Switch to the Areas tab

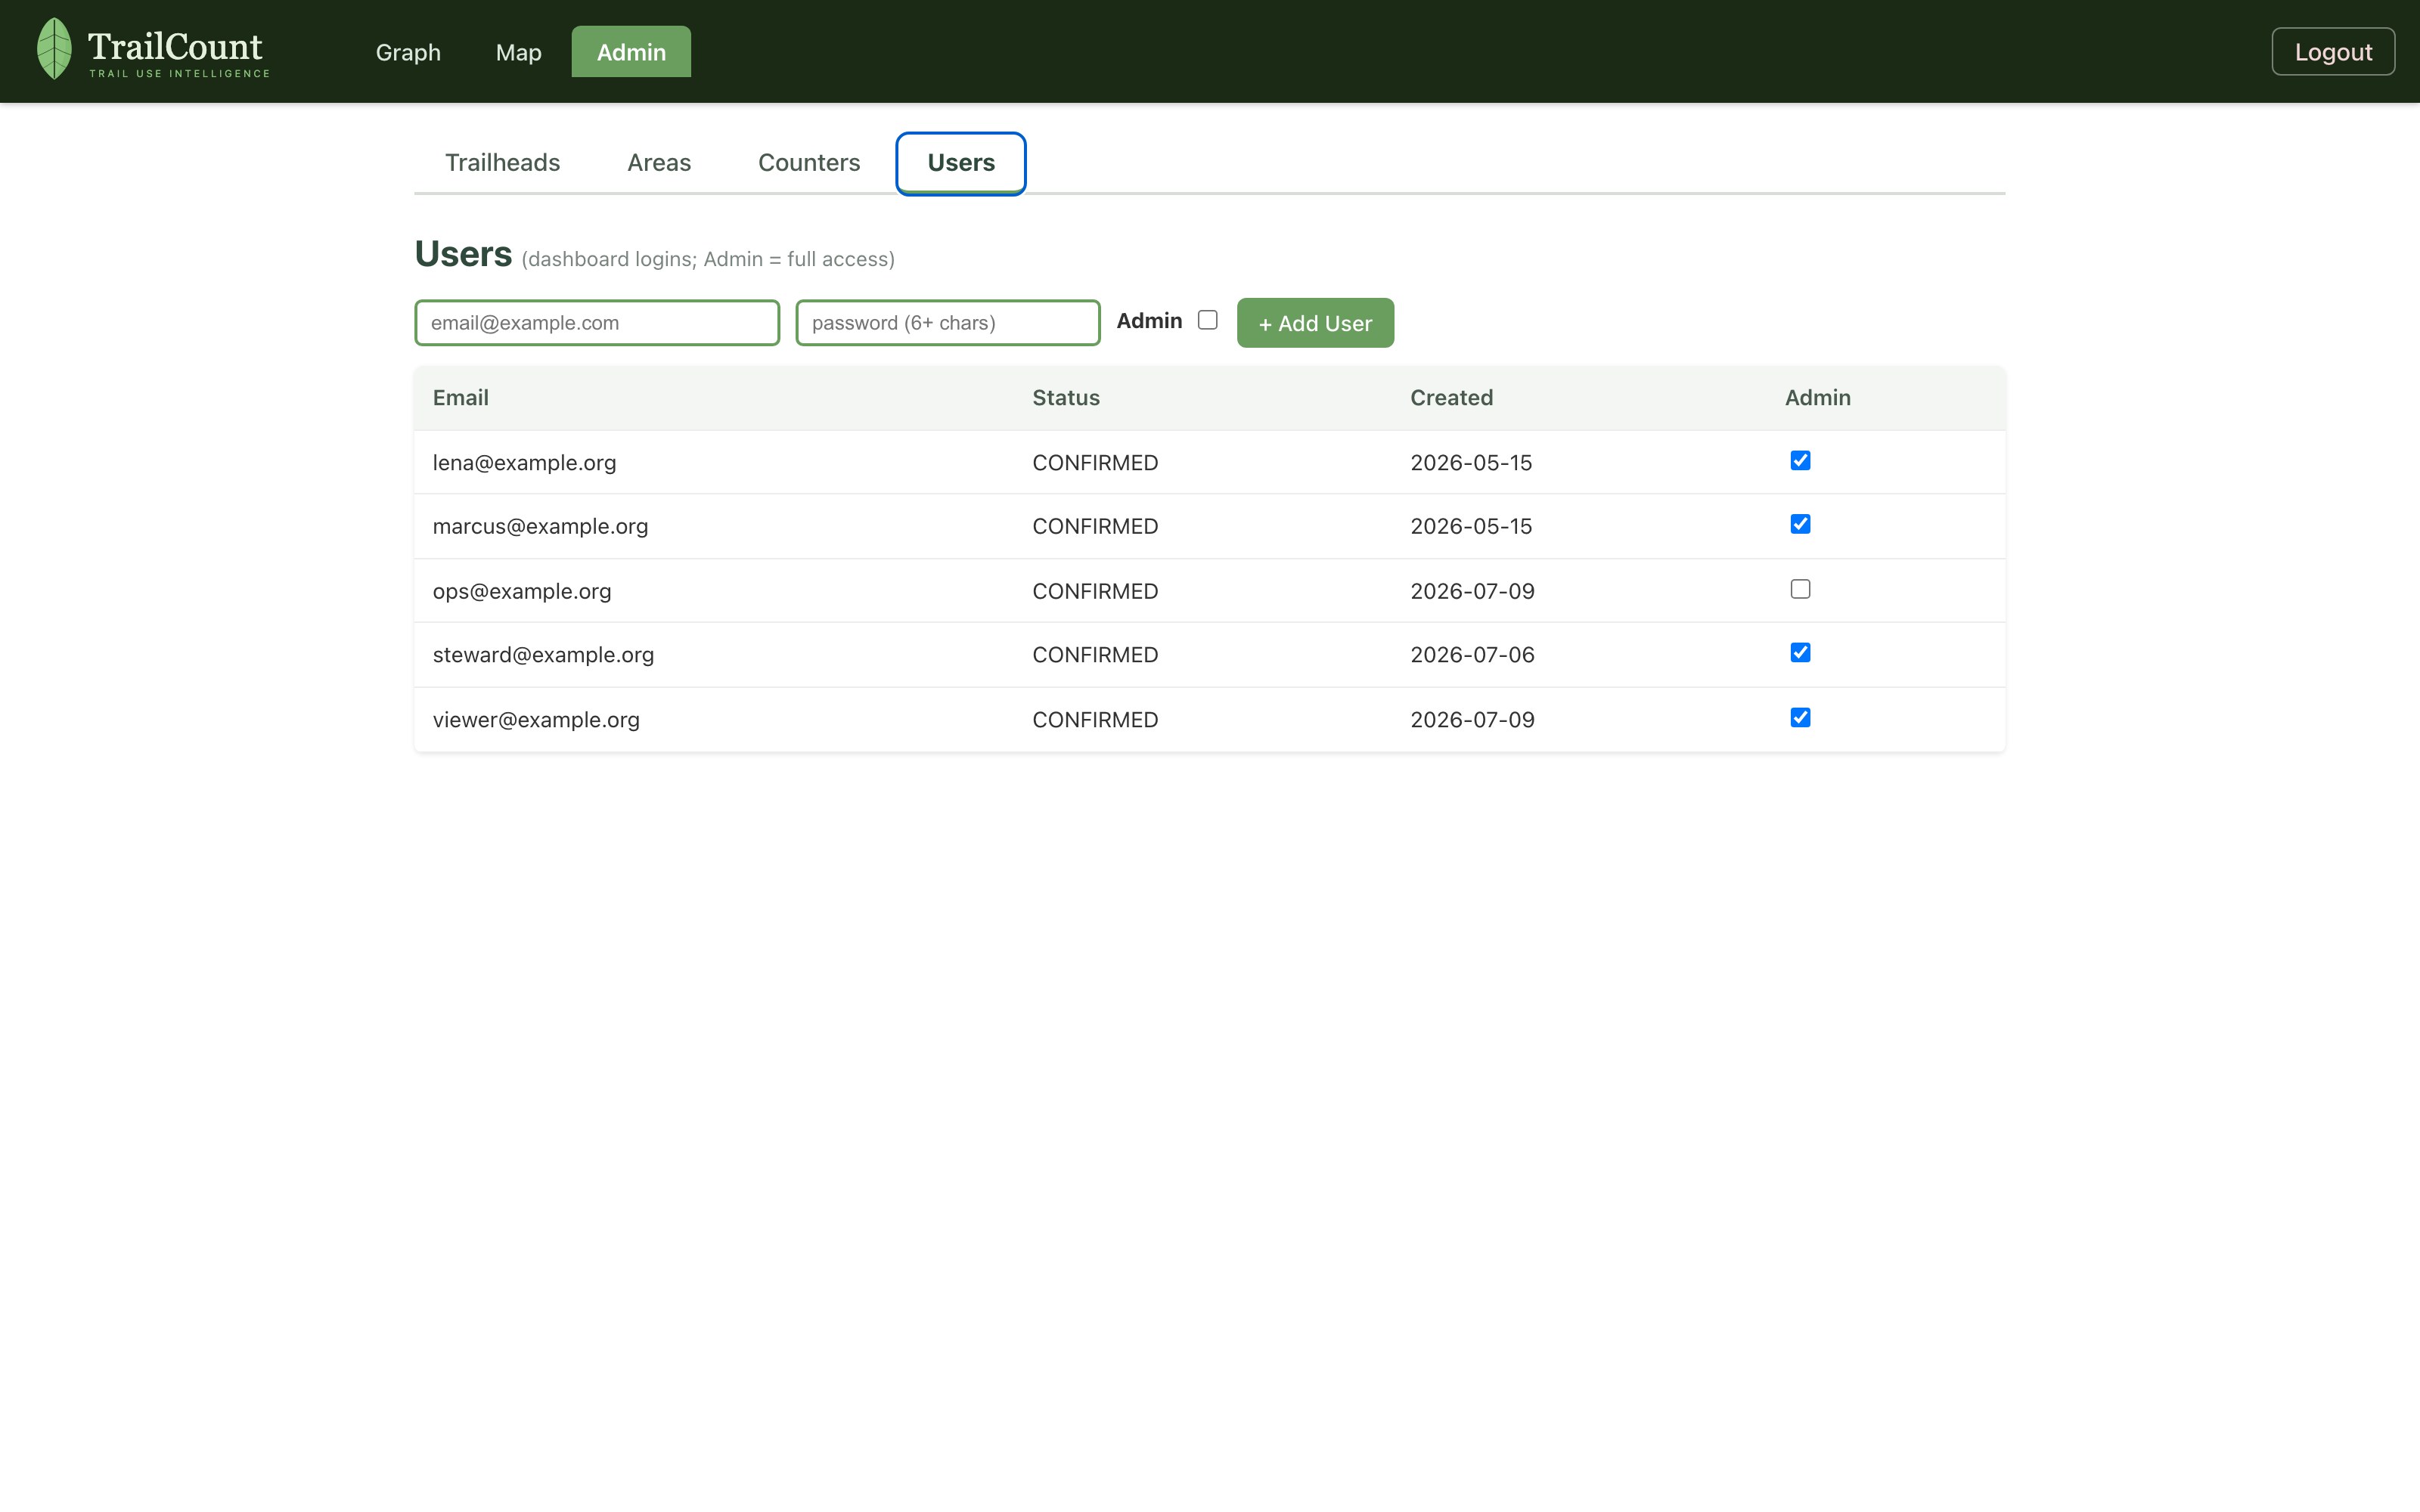point(659,162)
